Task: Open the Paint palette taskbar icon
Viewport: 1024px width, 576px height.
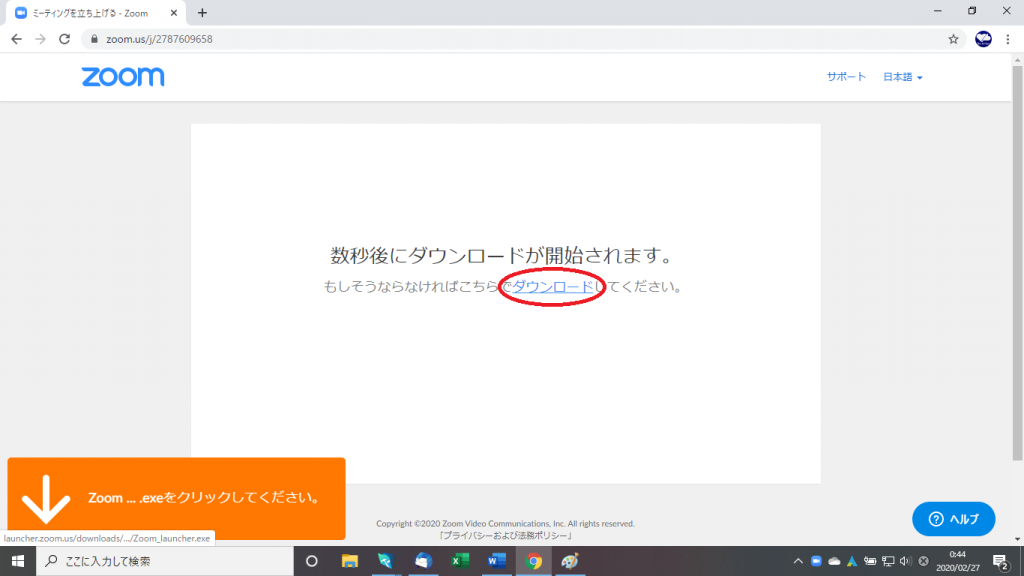Action: coord(570,561)
